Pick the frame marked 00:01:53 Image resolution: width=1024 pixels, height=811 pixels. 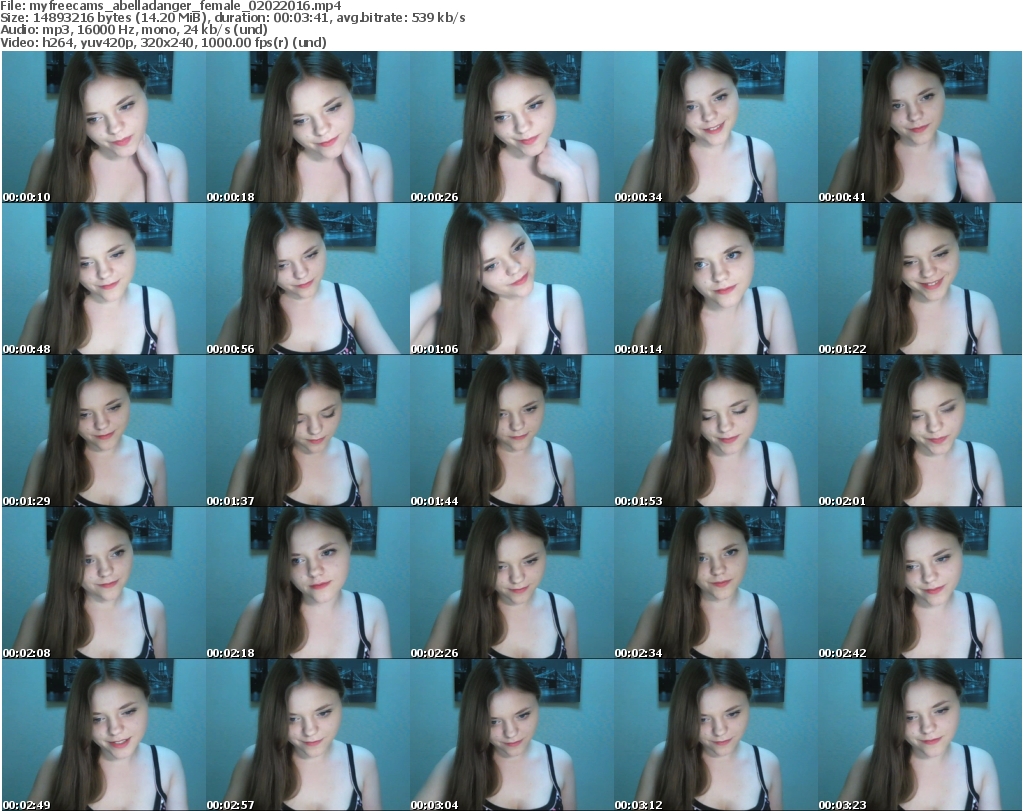pos(716,431)
